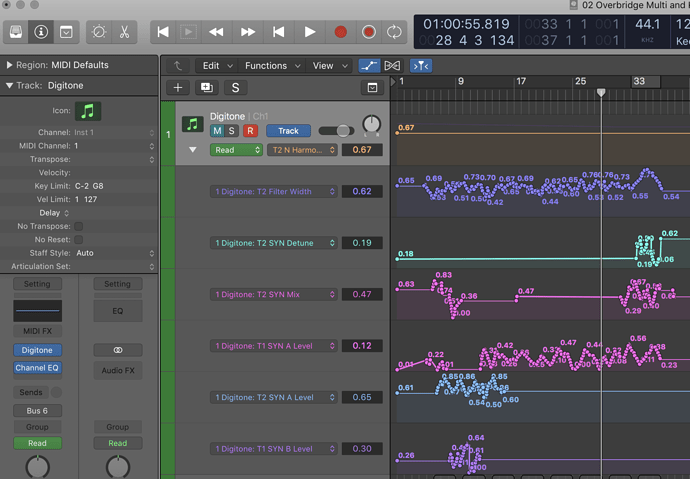
Task: Open the scissors Editors button
Action: click(123, 32)
